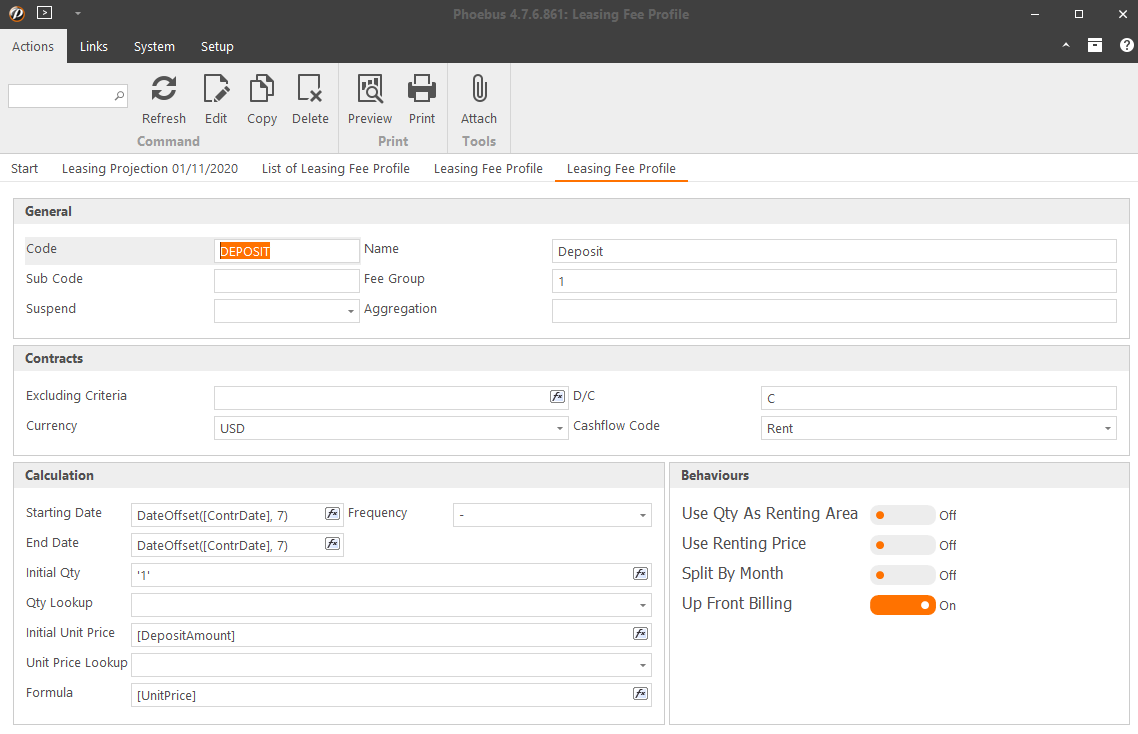This screenshot has height=734, width=1138.
Task: Toggle Split By Month switch
Action: (902, 575)
